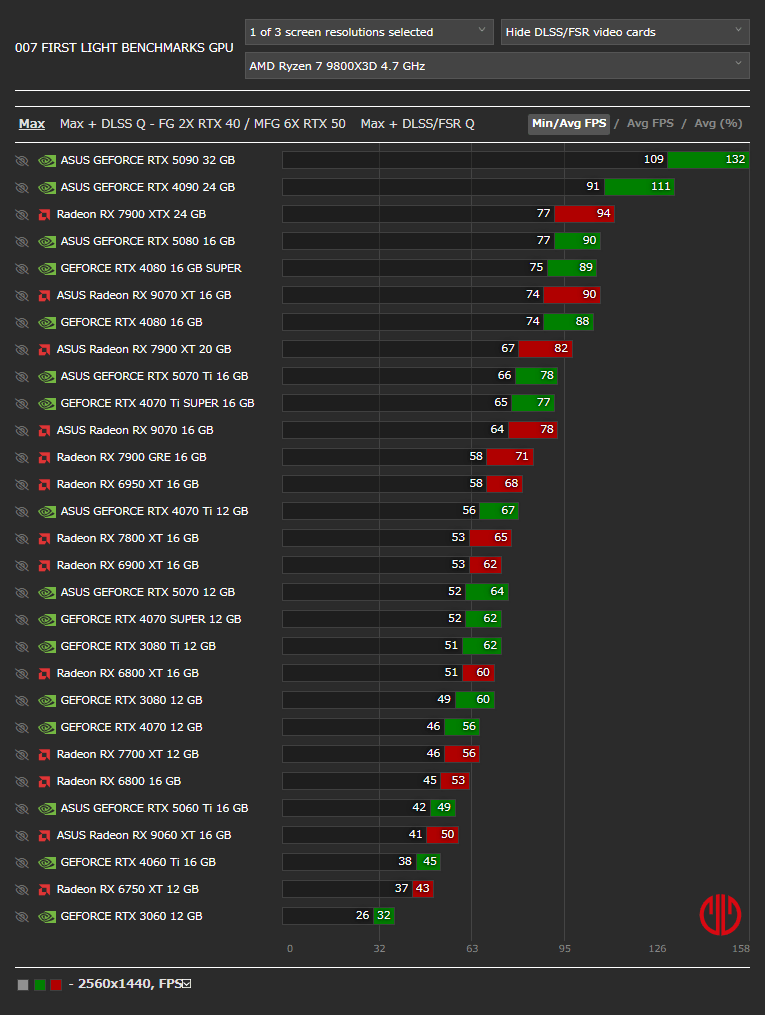Click NVIDIA logo beside RTX 3080 12 GB

47,701
